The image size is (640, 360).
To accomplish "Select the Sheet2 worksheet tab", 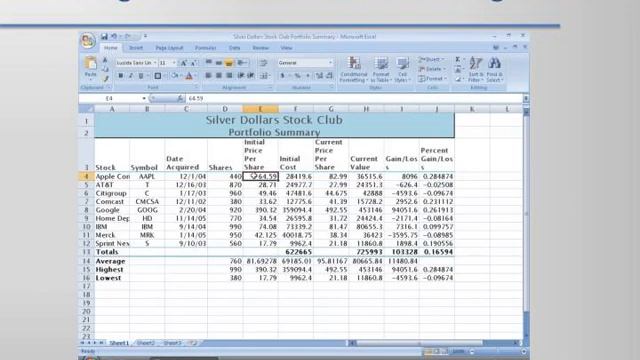I will tap(145, 343).
